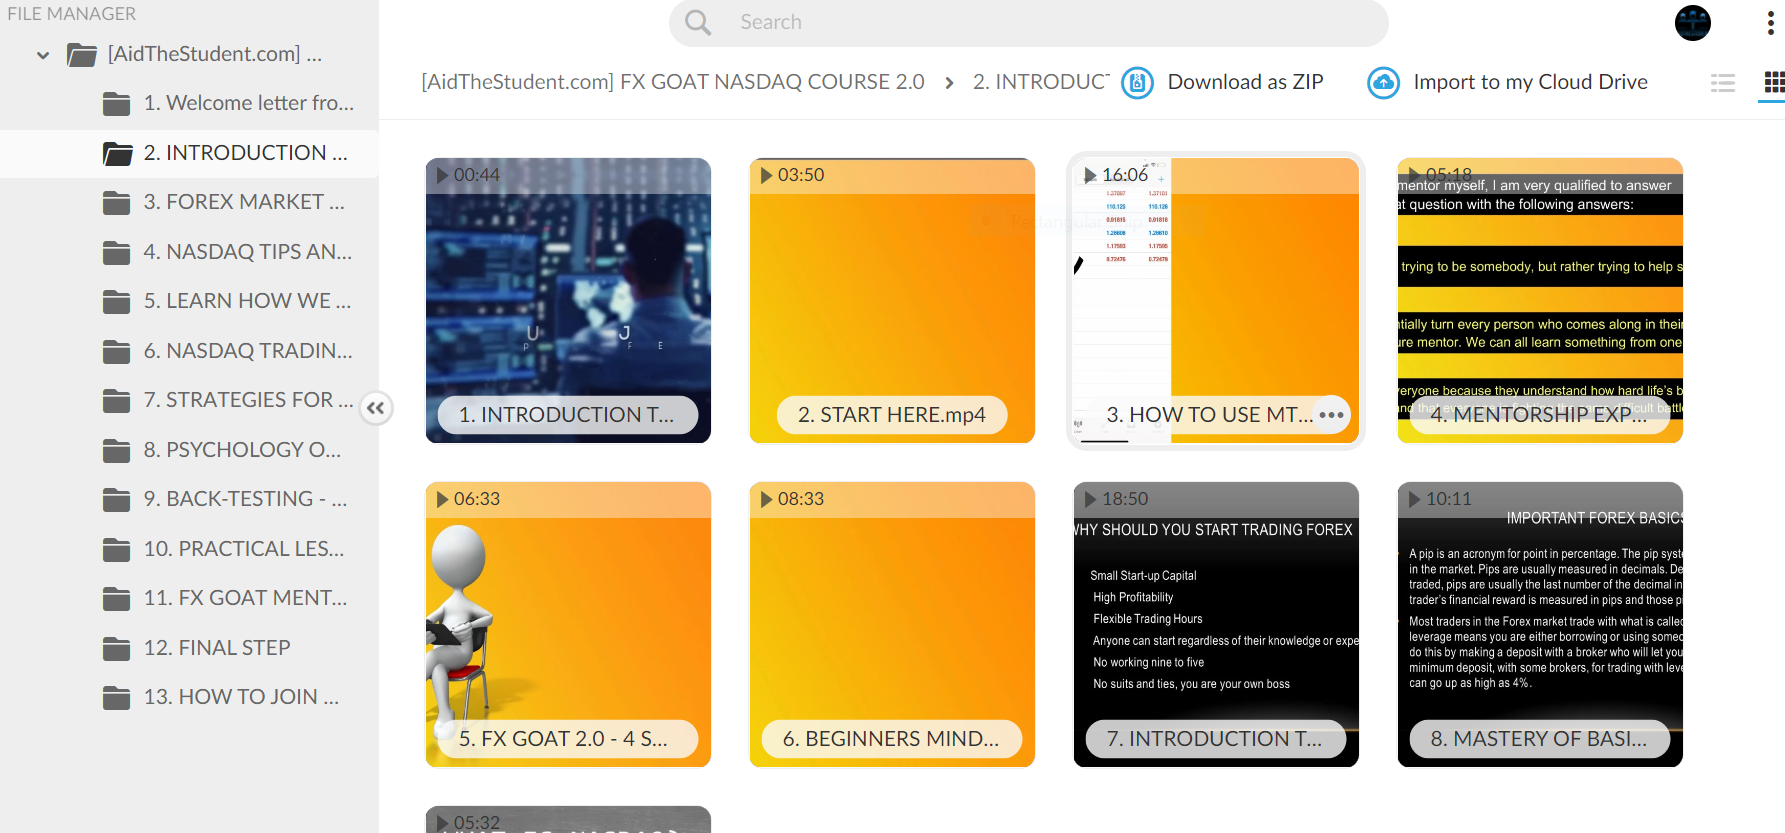The image size is (1785, 833).
Task: Open the 3. FOREX MARKET folder label
Action: coord(244,202)
